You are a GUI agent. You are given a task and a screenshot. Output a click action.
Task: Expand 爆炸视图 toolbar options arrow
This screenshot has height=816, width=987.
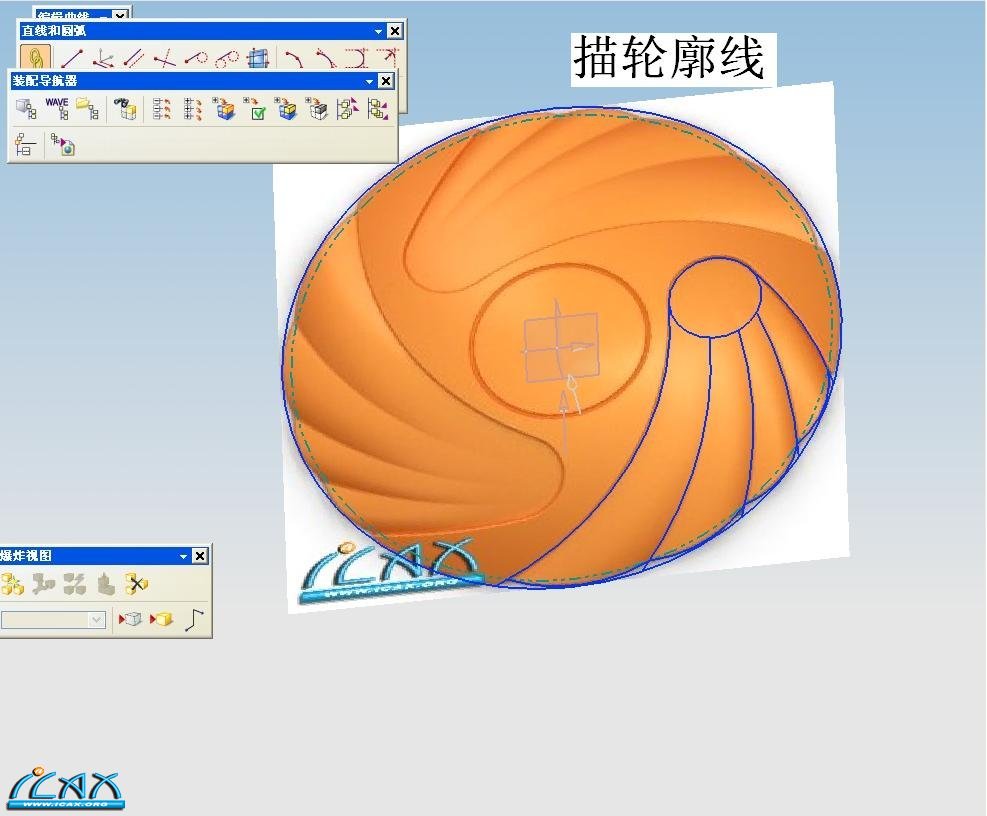pyautogui.click(x=184, y=556)
